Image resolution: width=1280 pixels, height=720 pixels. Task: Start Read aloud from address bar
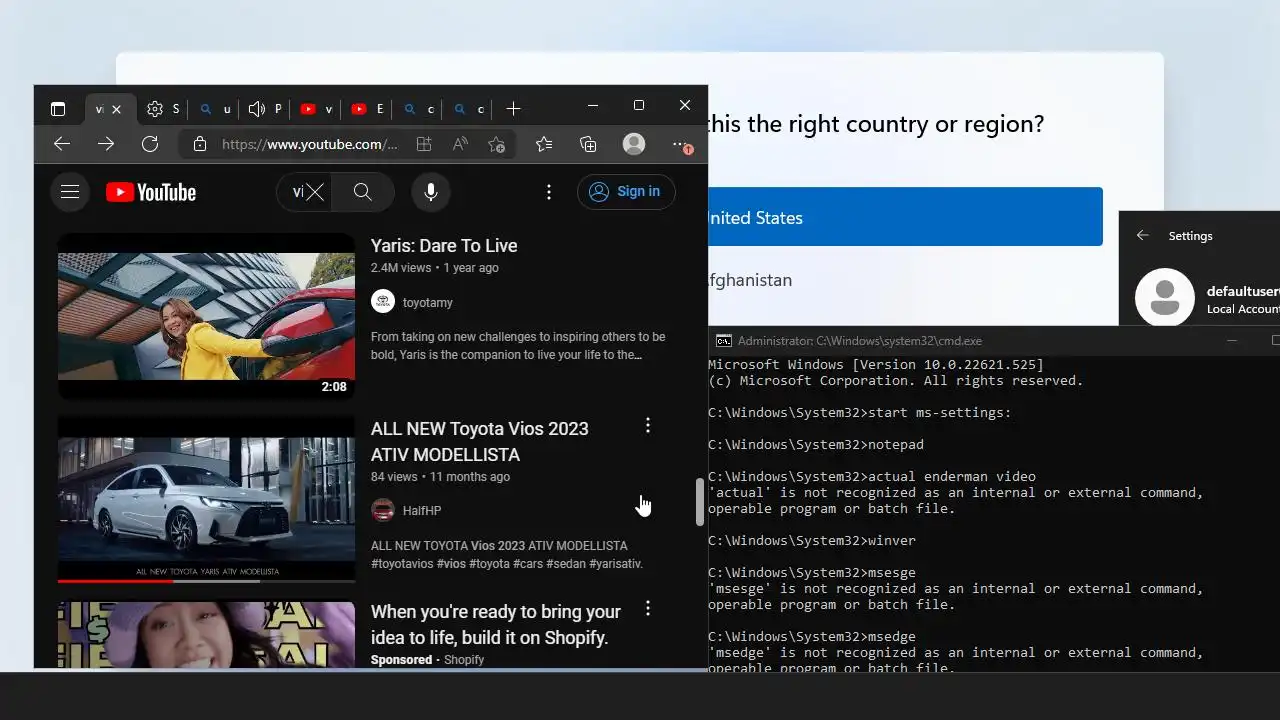coord(460,144)
